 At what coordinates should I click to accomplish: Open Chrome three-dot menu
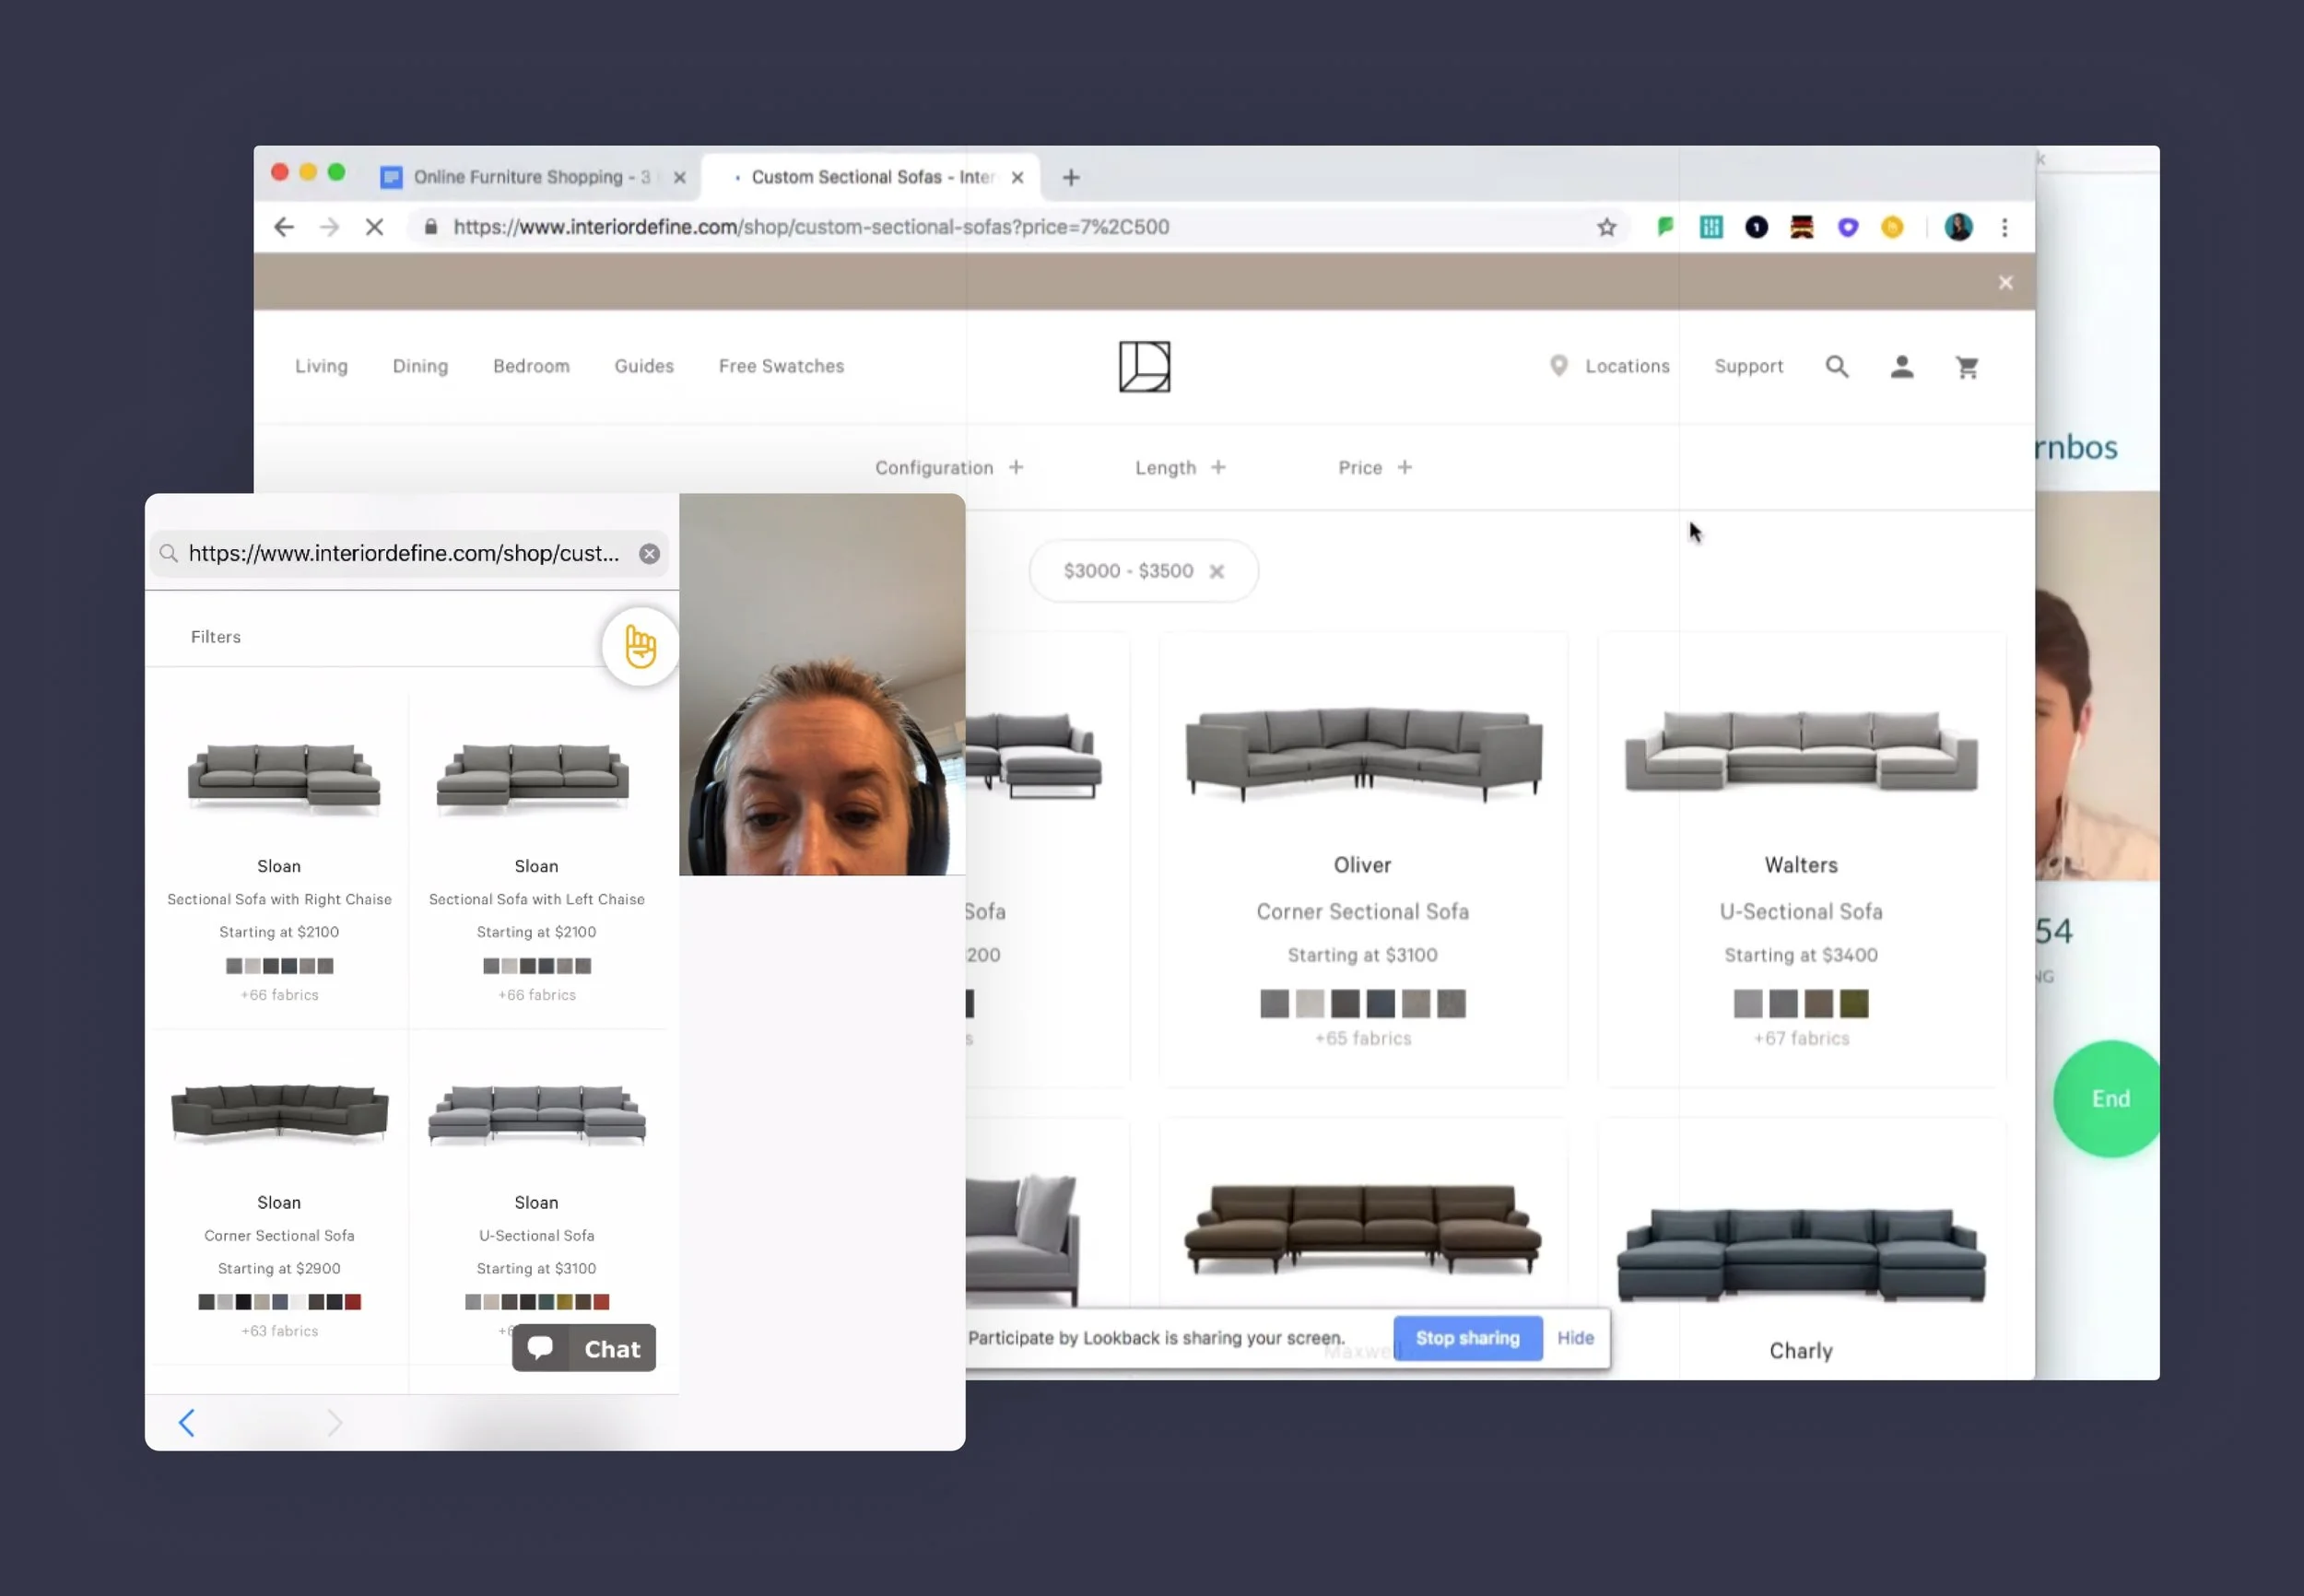pyautogui.click(x=2004, y=228)
